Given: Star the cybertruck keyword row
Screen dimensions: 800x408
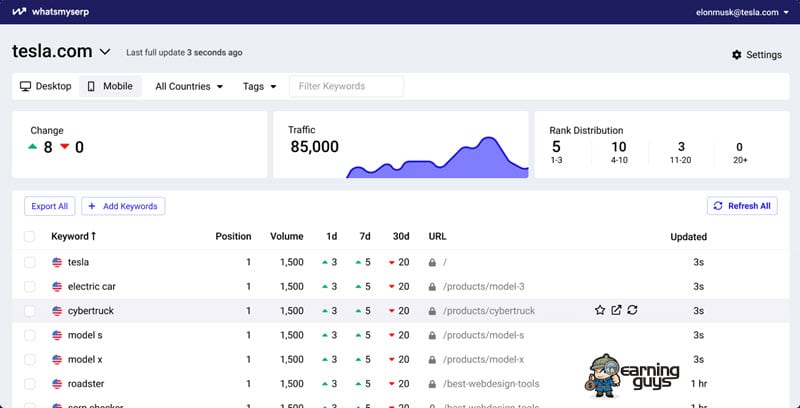Looking at the screenshot, I should (x=600, y=310).
